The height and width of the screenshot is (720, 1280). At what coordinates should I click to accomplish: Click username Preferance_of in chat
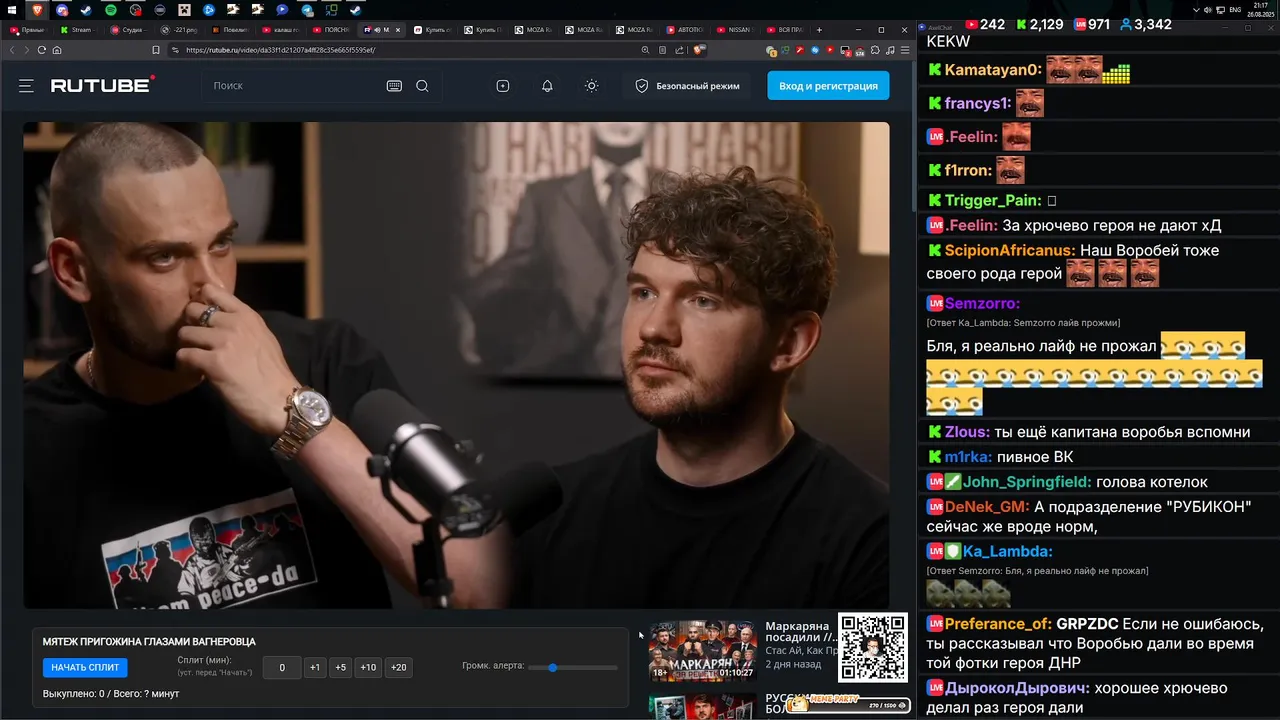(x=998, y=624)
